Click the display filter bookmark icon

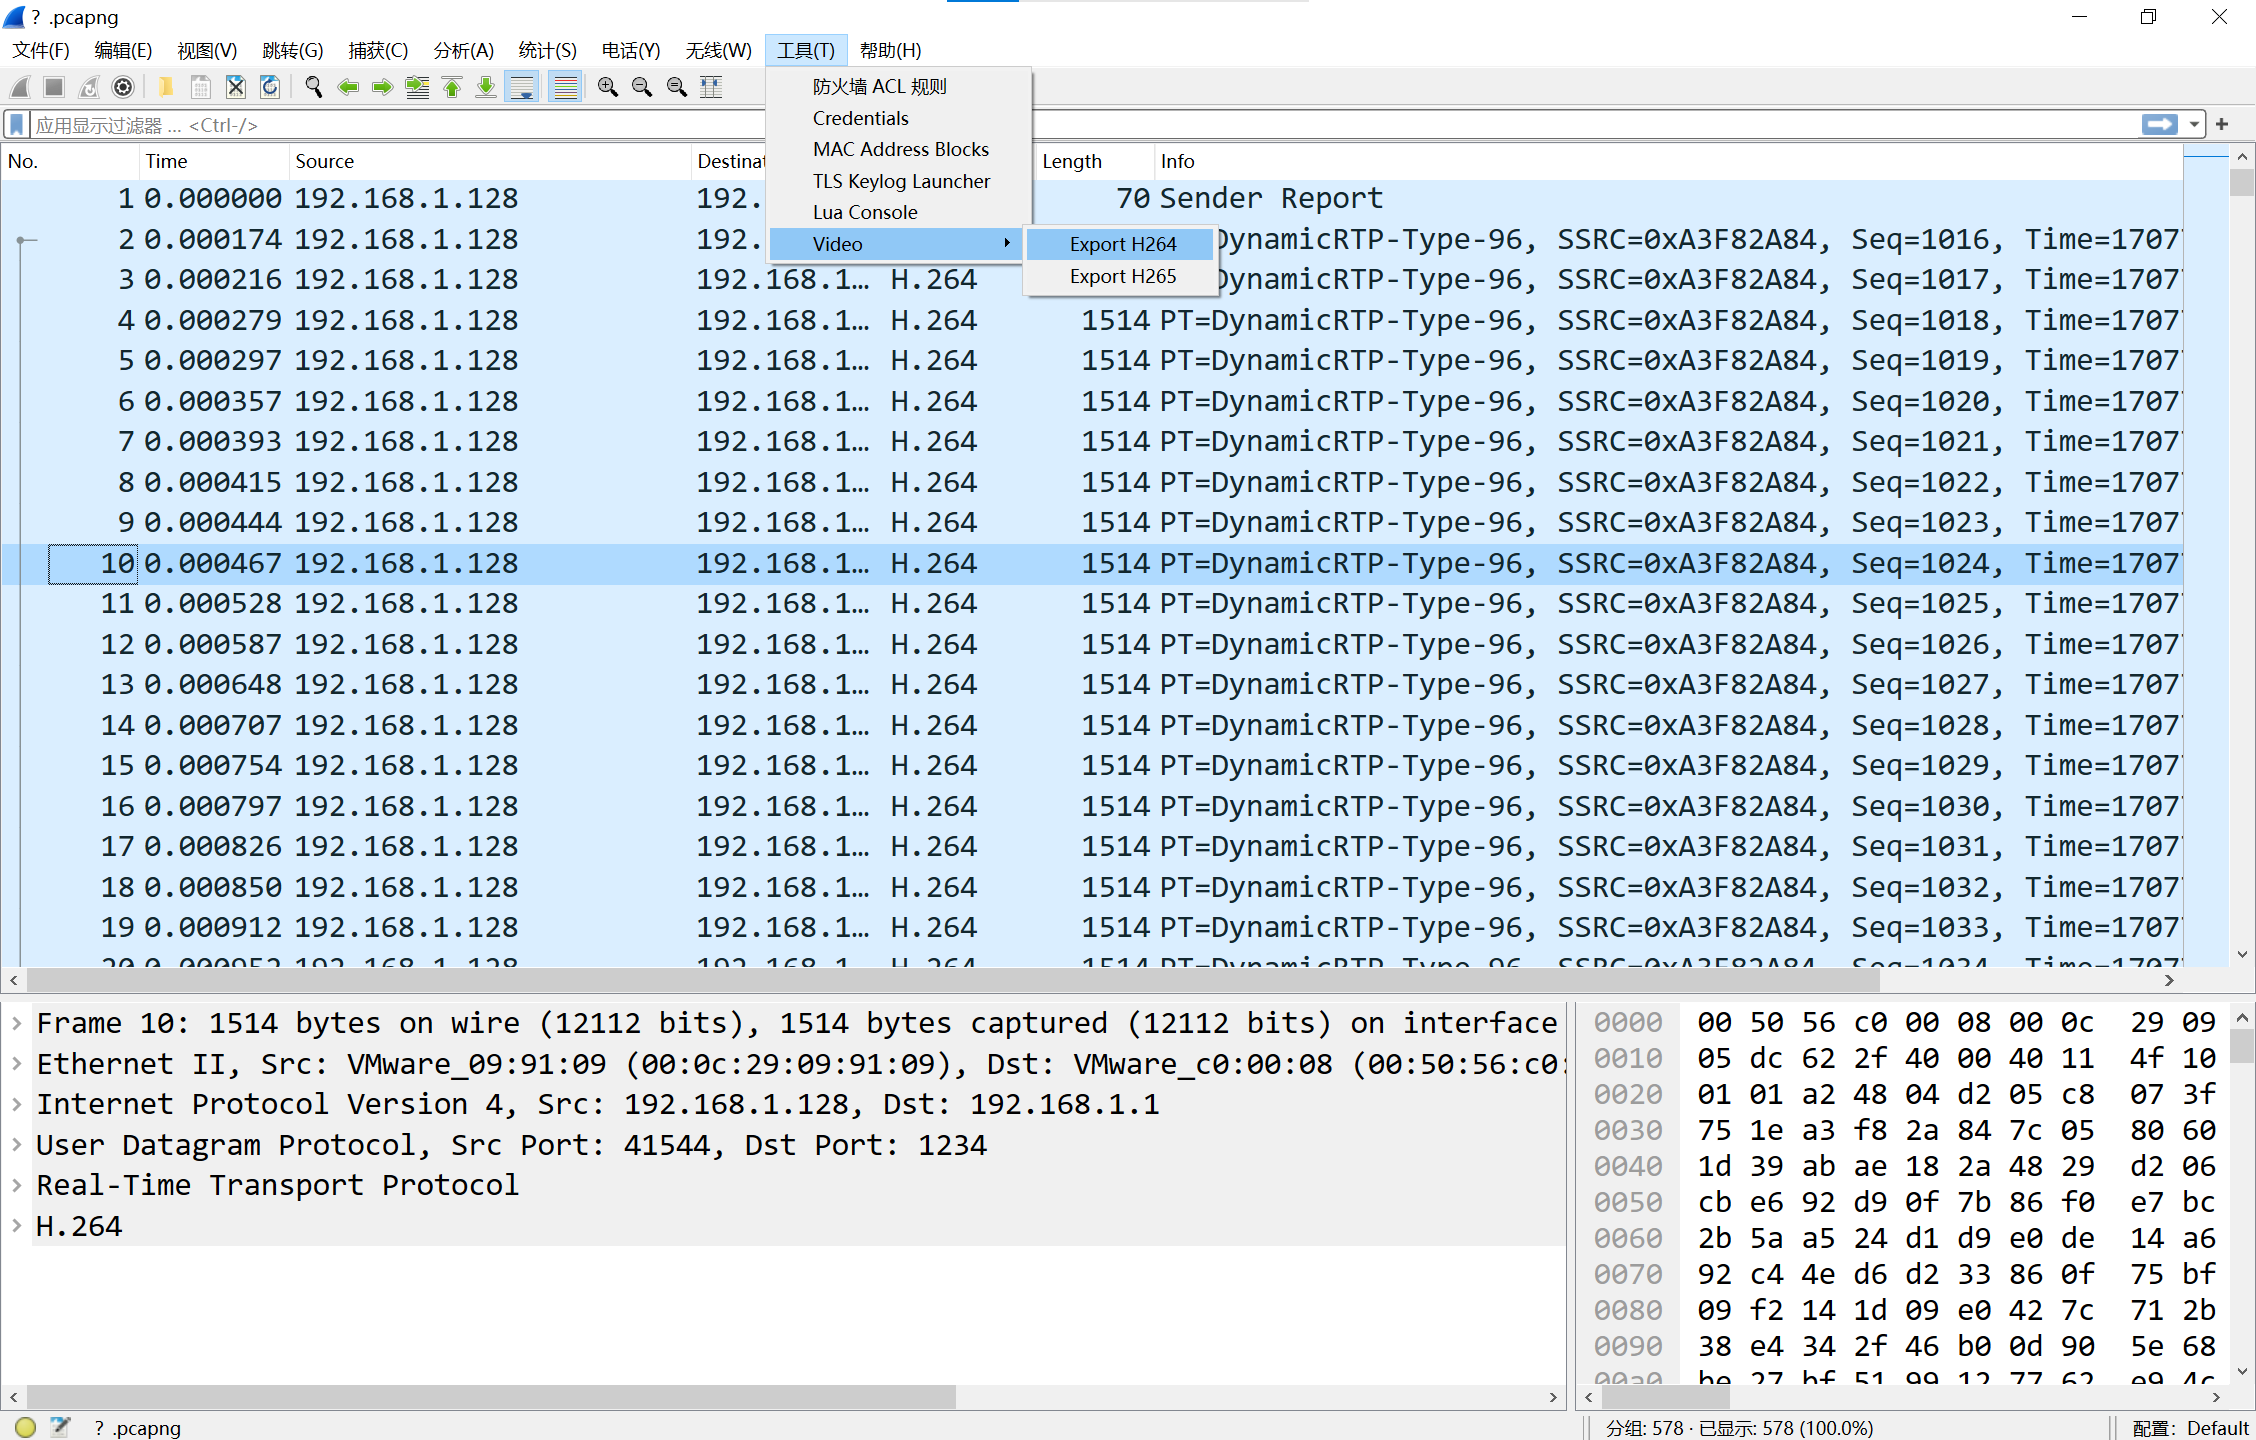17,125
